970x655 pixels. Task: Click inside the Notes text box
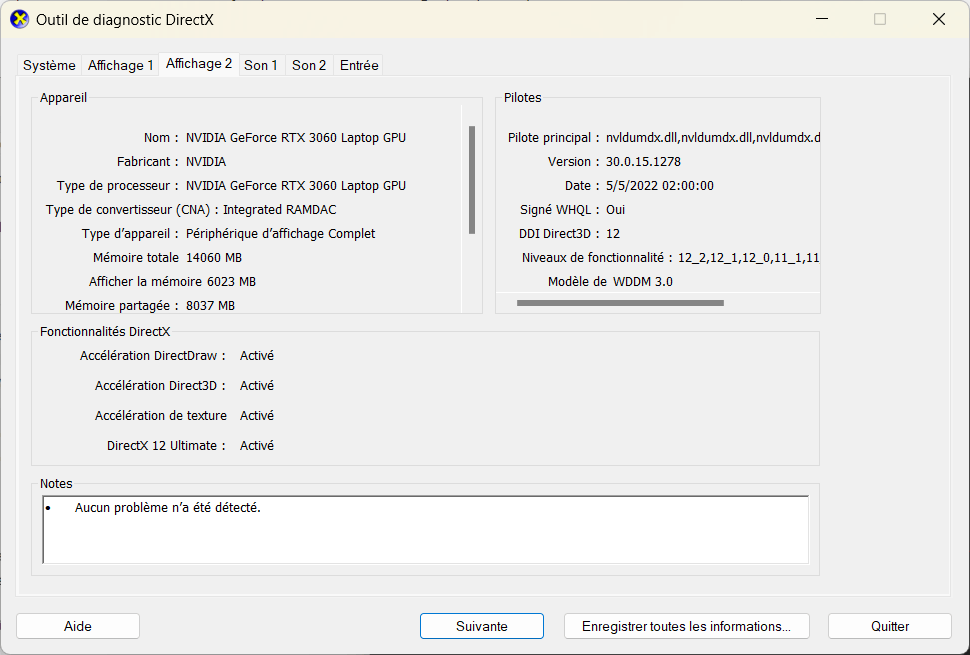(x=426, y=529)
